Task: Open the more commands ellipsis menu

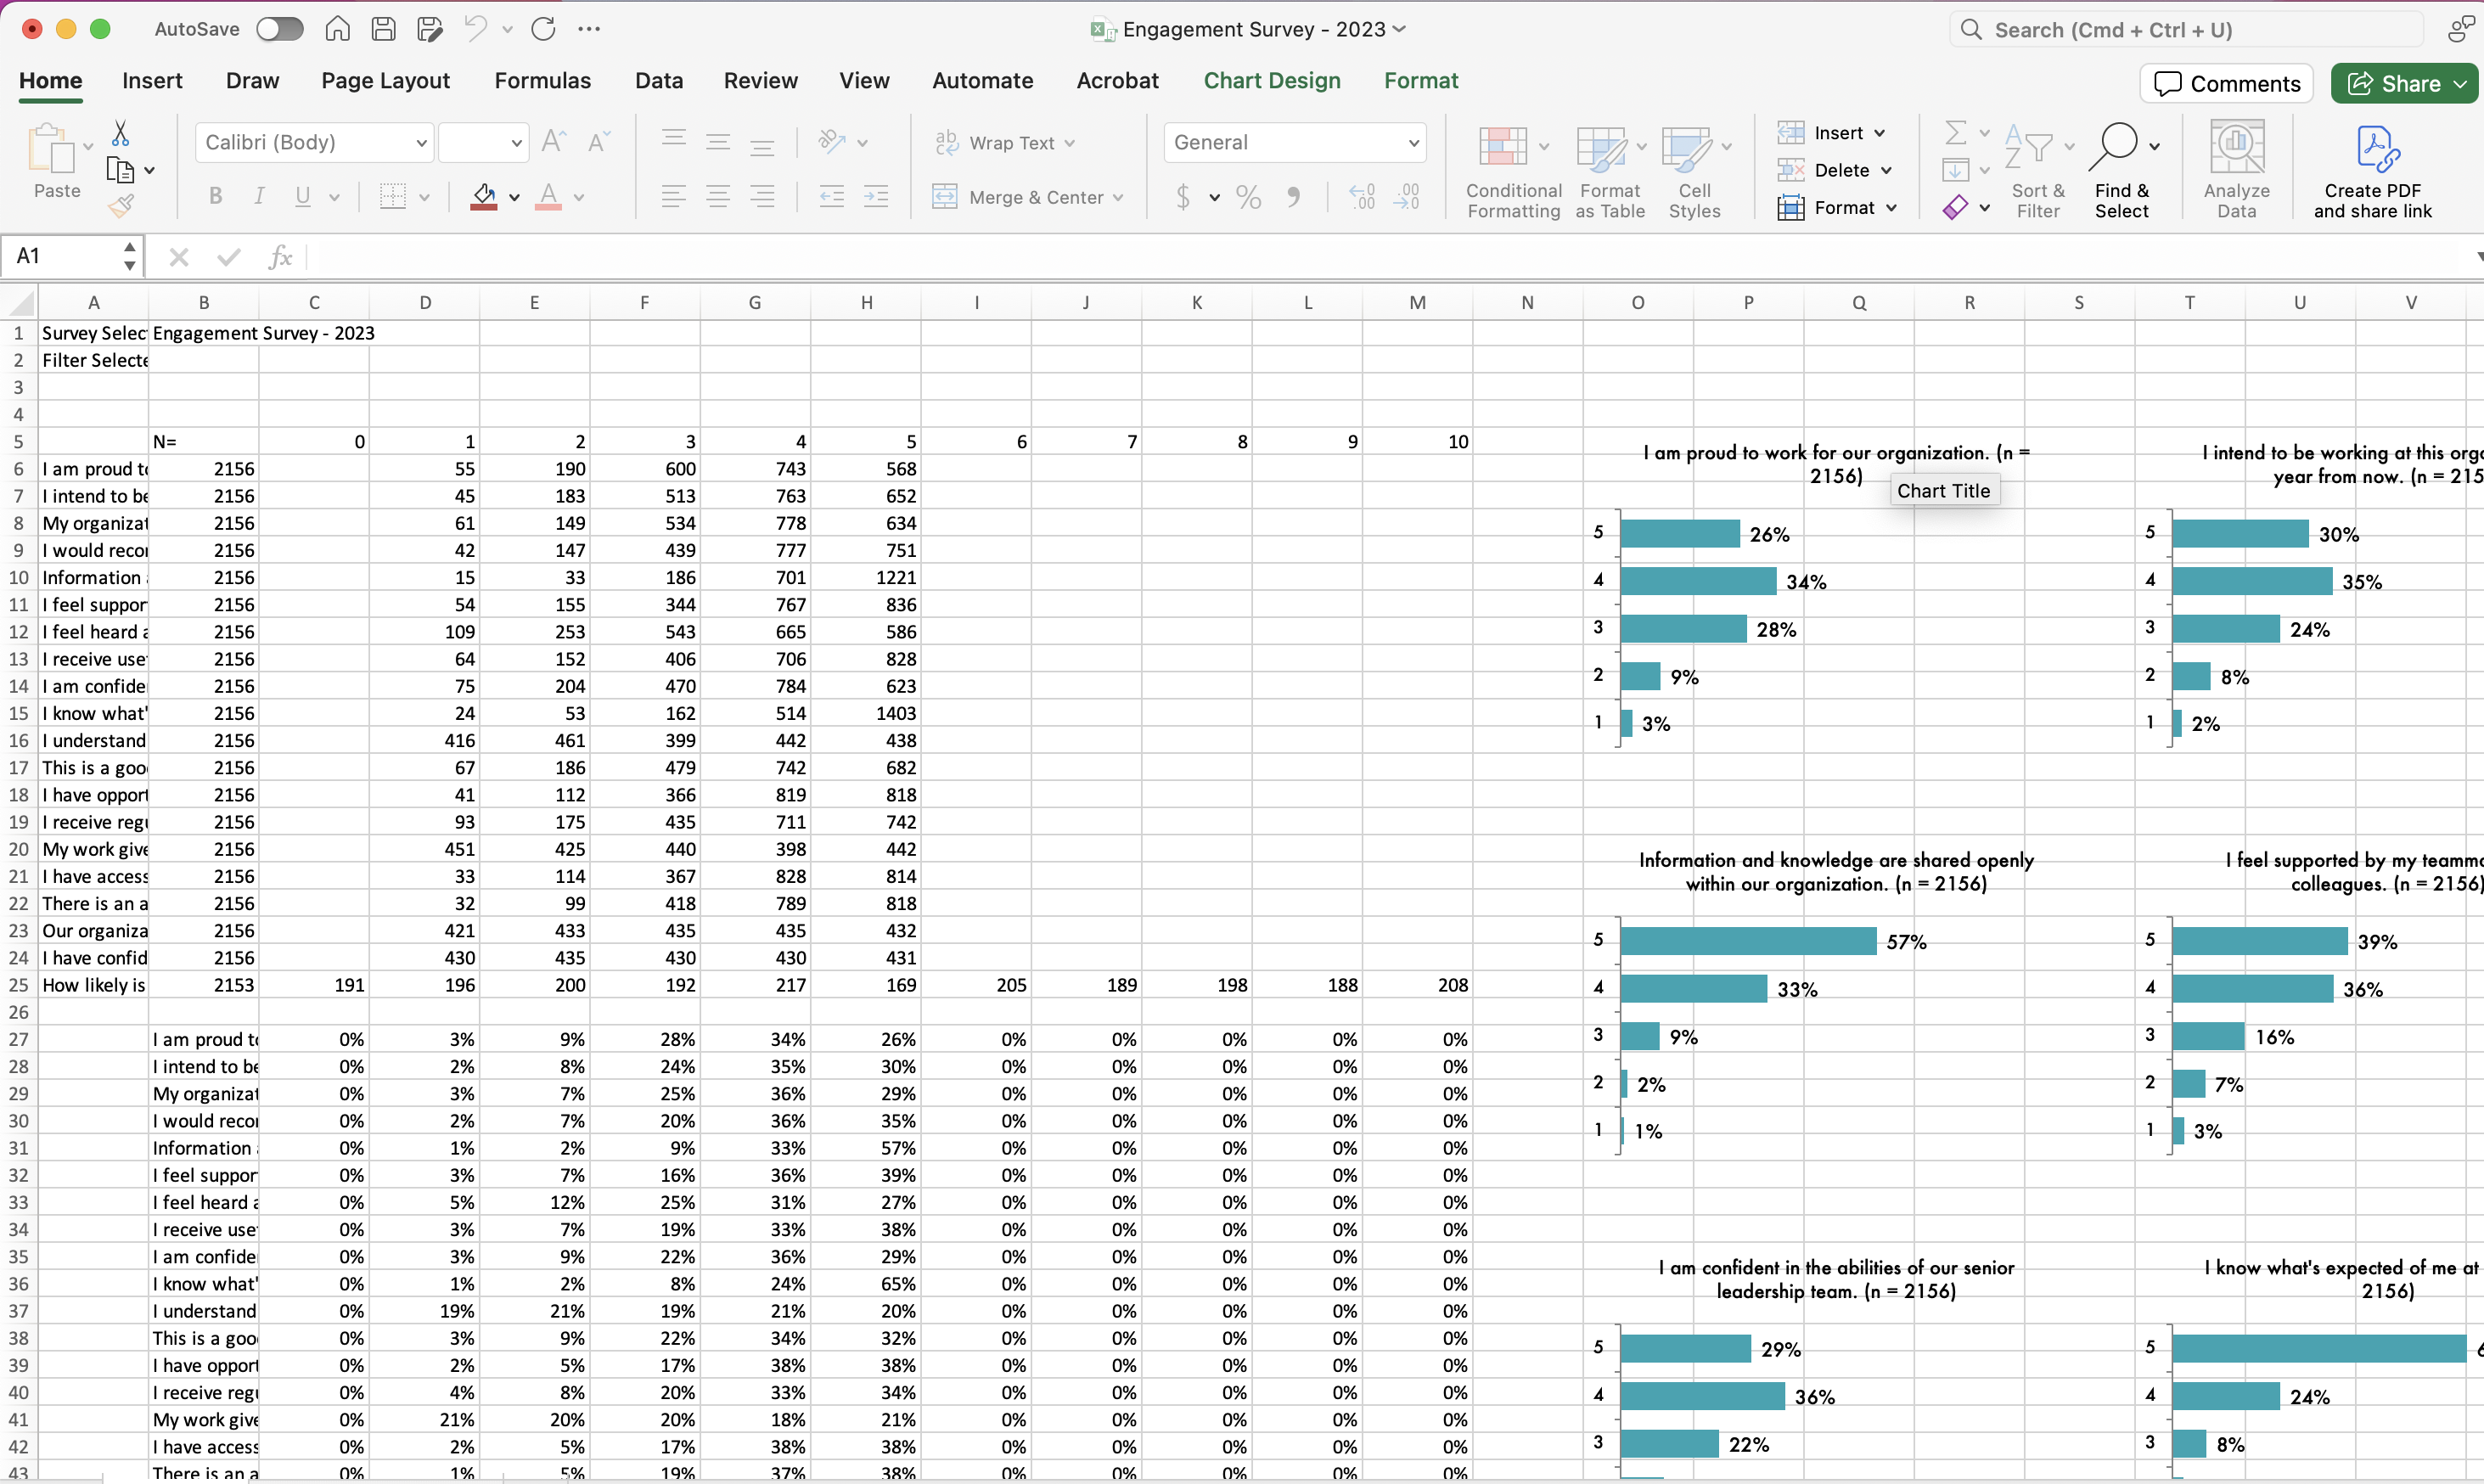Action: pos(589,29)
